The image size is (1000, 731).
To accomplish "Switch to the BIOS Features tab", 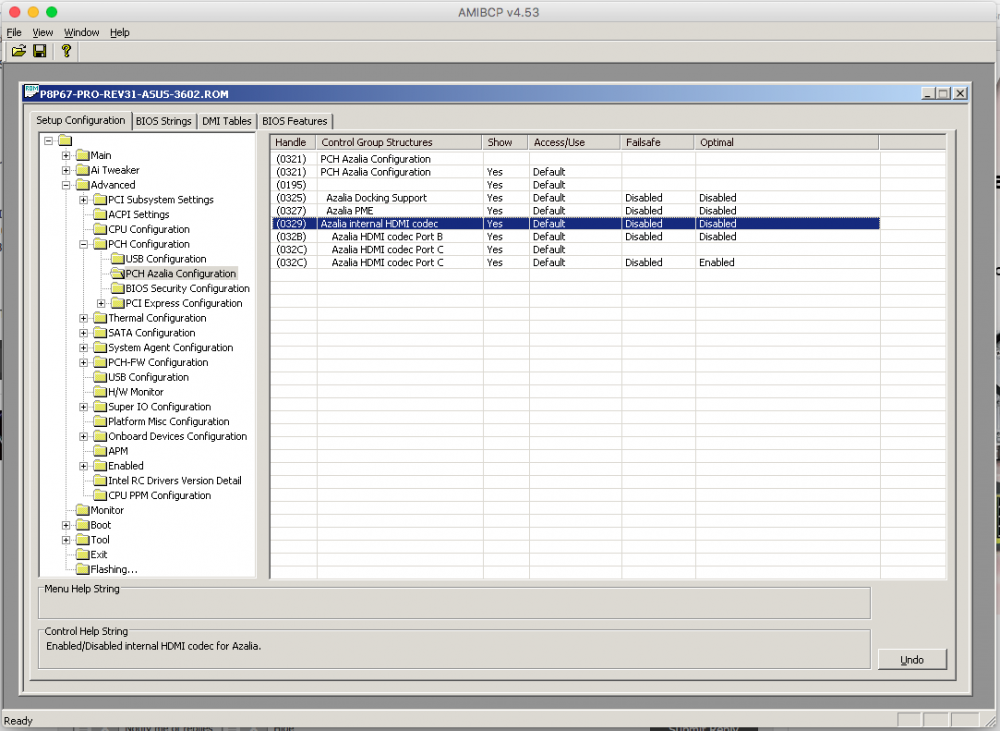I will pyautogui.click(x=295, y=121).
